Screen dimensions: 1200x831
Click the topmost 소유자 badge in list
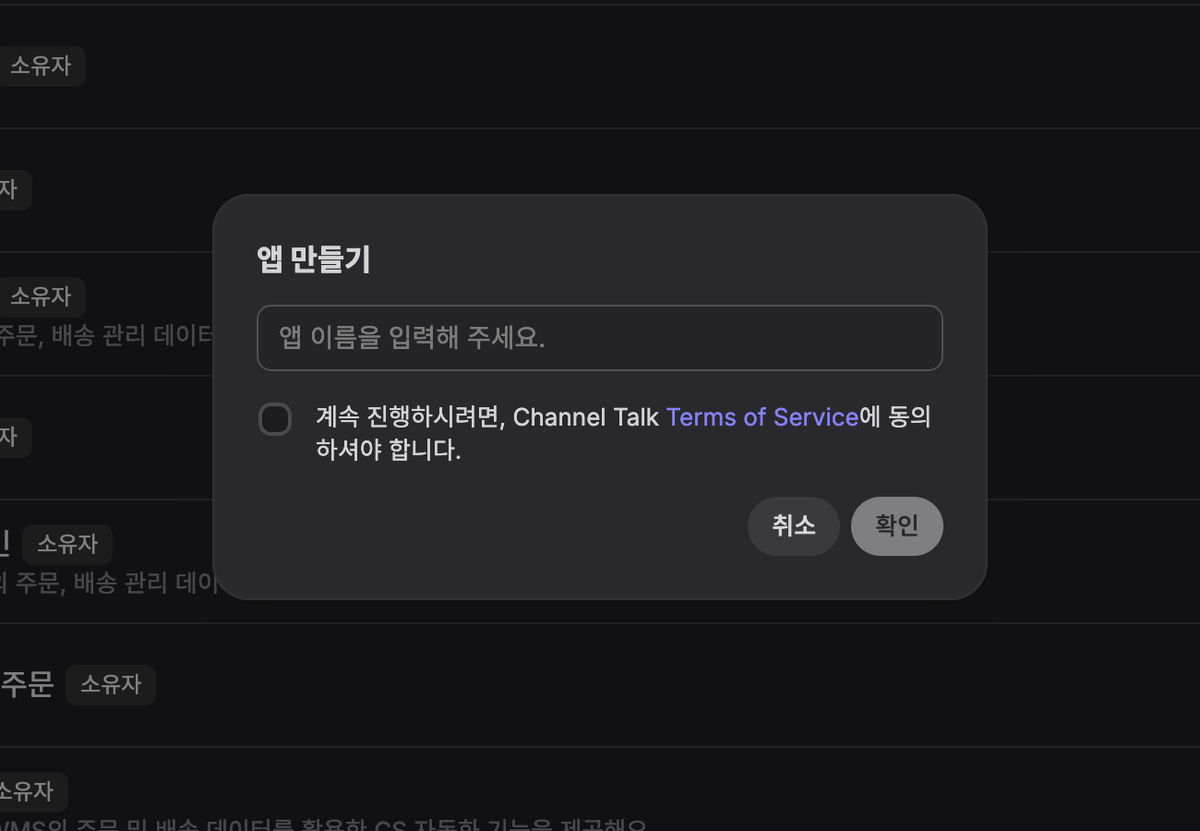coord(40,67)
